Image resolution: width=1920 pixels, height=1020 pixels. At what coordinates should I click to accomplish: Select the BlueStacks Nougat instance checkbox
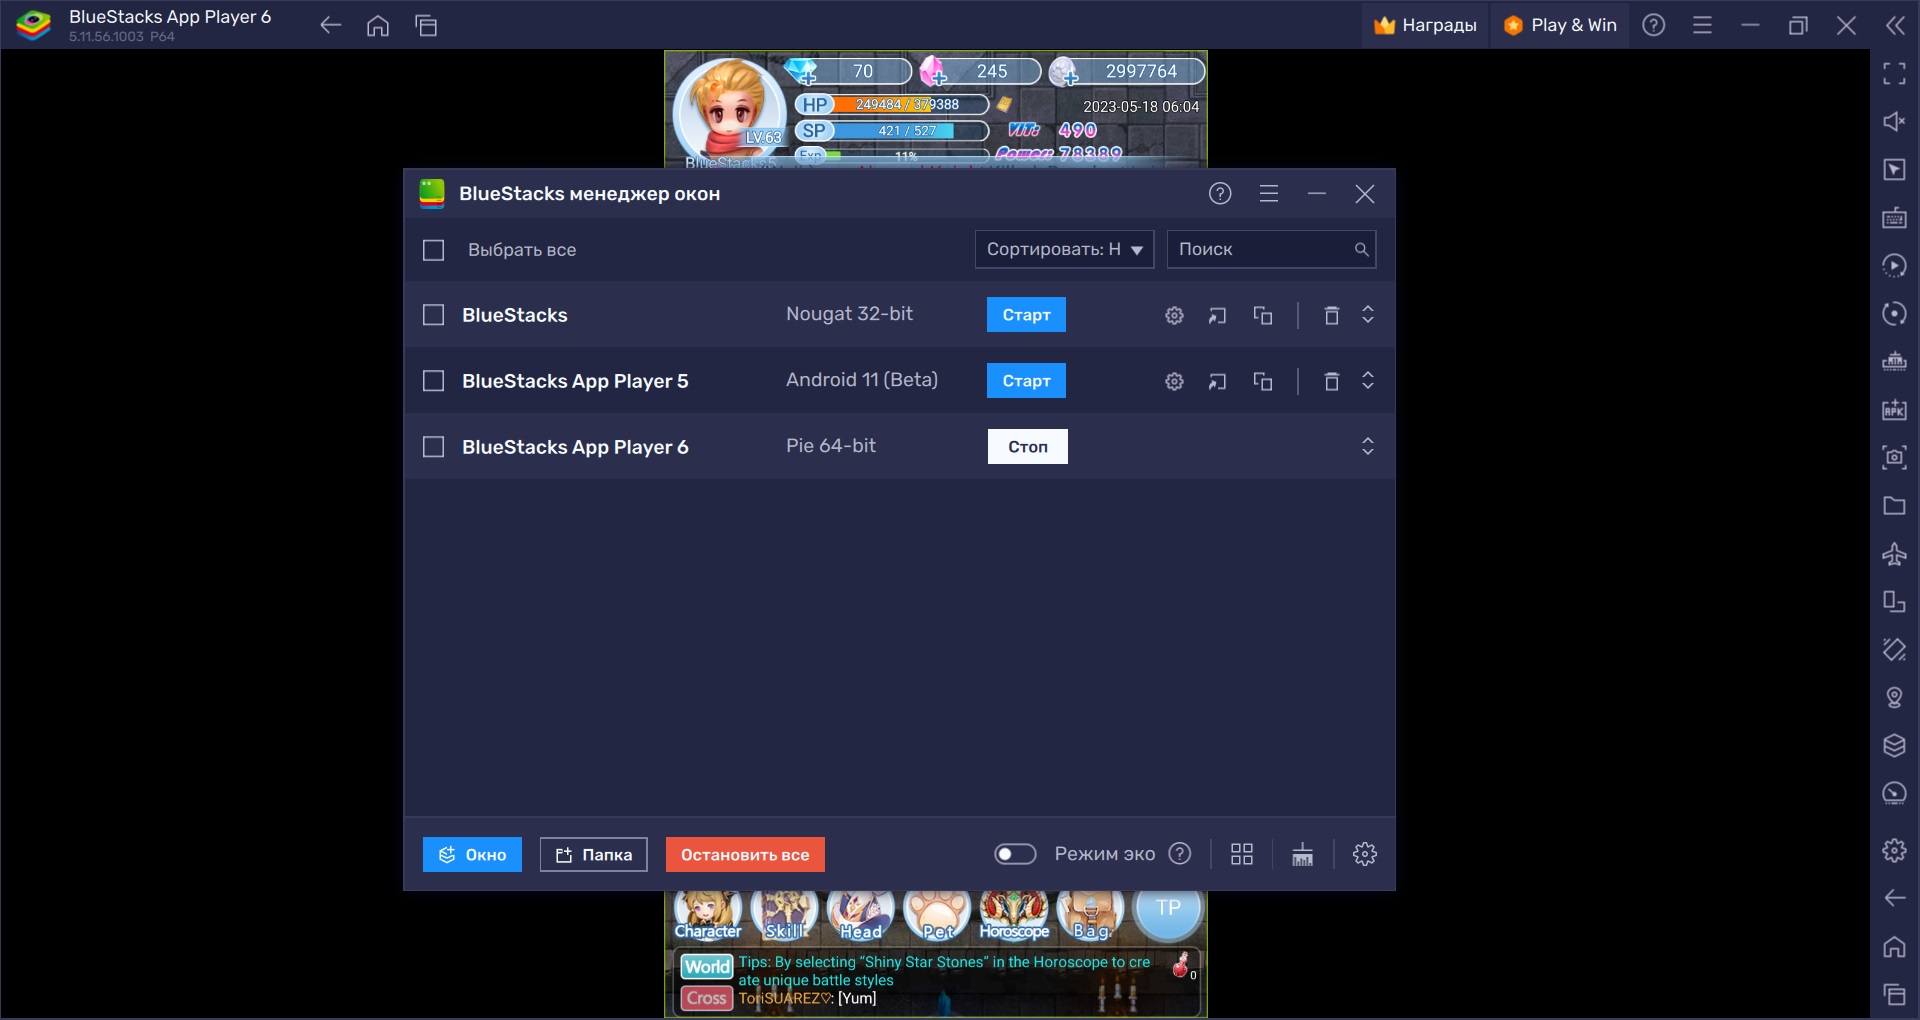433,315
